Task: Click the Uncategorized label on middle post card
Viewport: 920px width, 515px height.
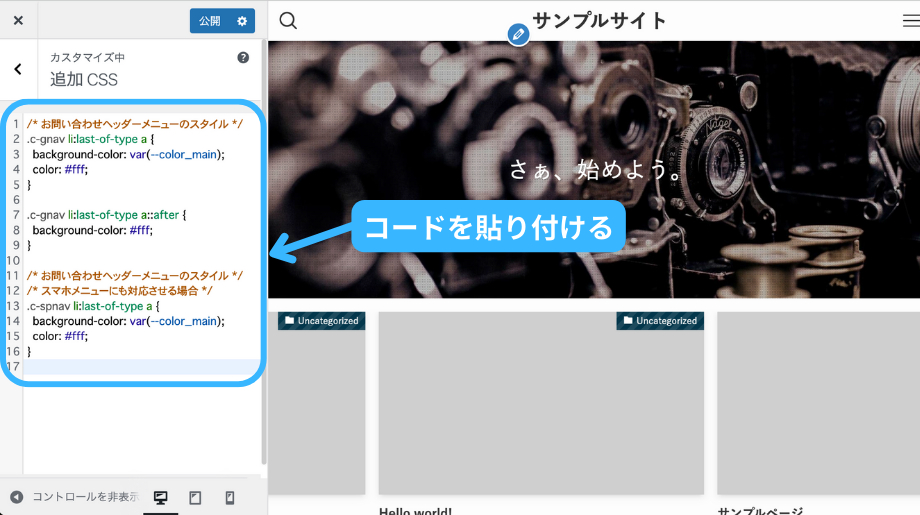Action: click(x=660, y=321)
